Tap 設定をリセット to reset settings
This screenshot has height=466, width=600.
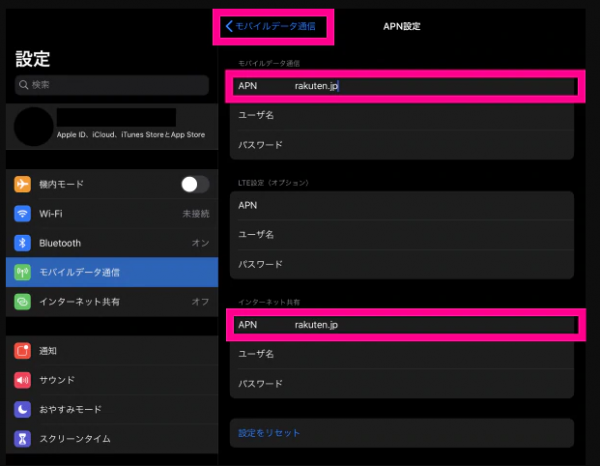point(402,433)
